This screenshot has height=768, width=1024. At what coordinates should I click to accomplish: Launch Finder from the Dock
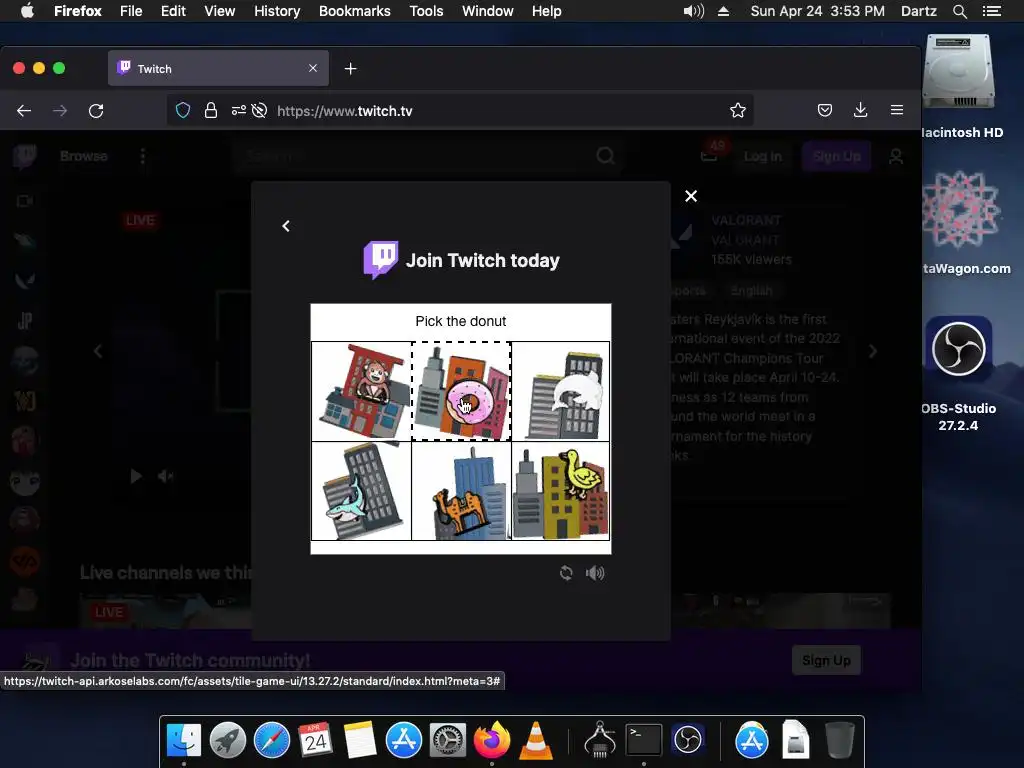[x=184, y=740]
